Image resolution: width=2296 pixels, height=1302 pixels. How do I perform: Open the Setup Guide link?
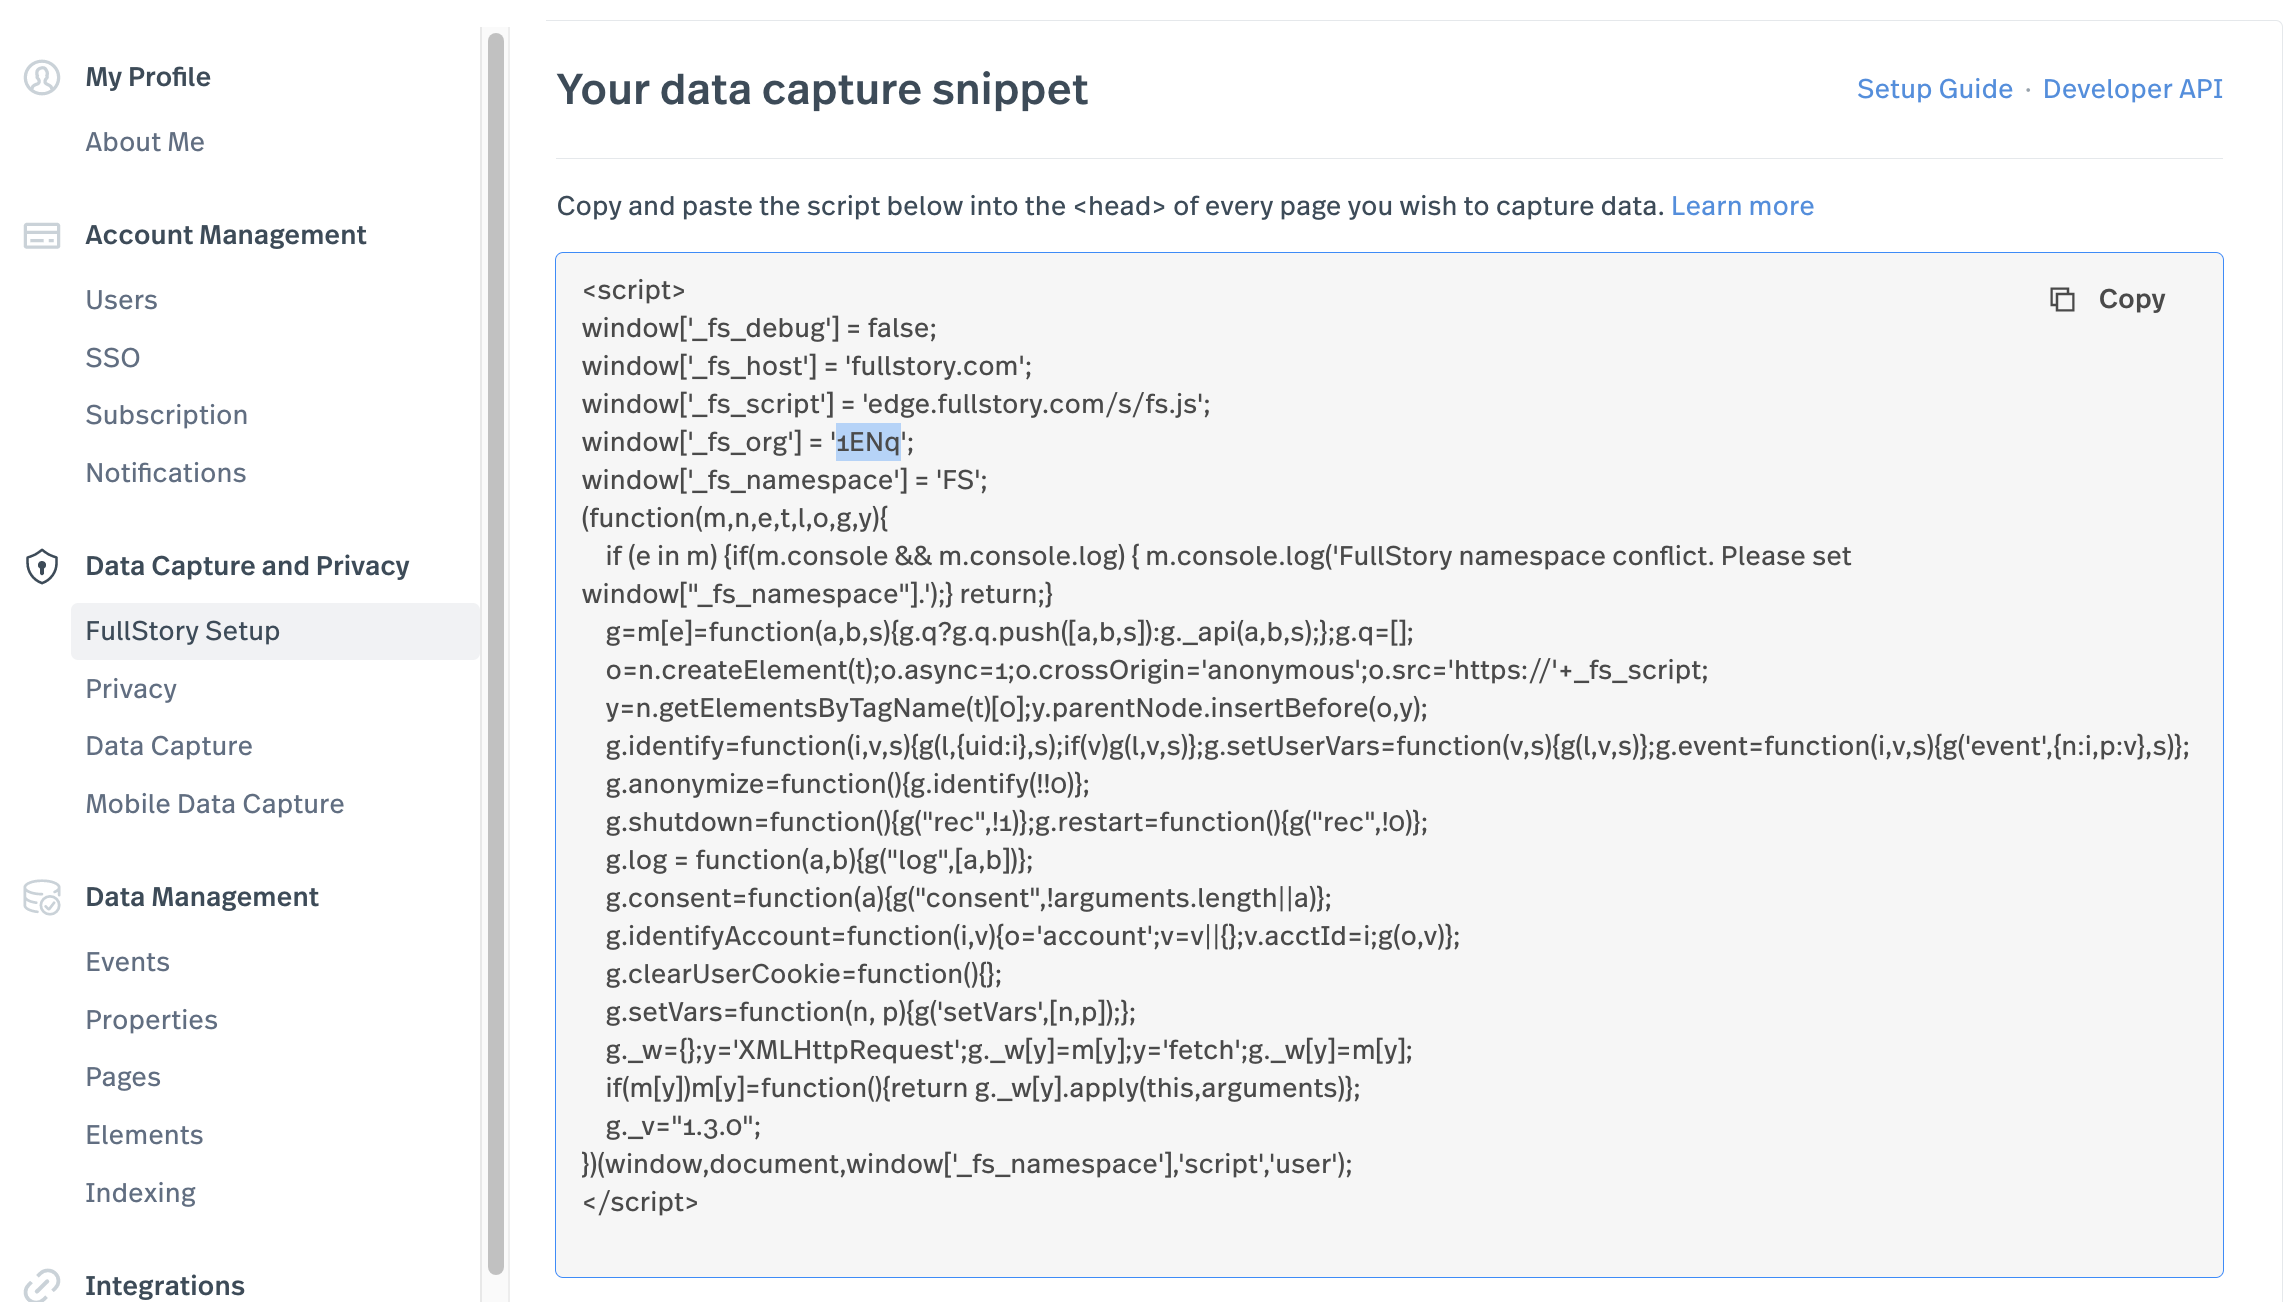point(1934,89)
